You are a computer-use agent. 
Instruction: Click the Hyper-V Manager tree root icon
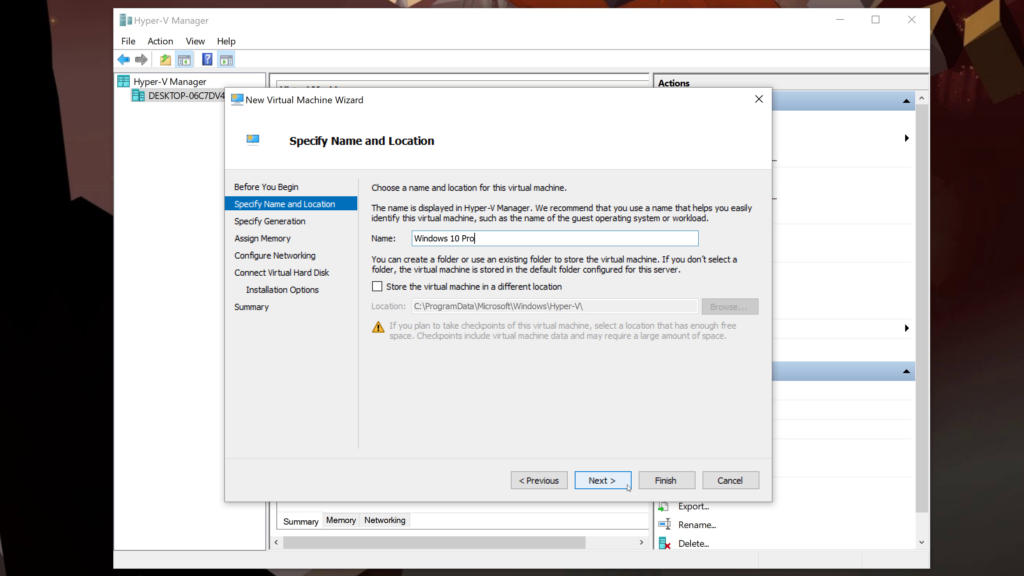tap(123, 82)
